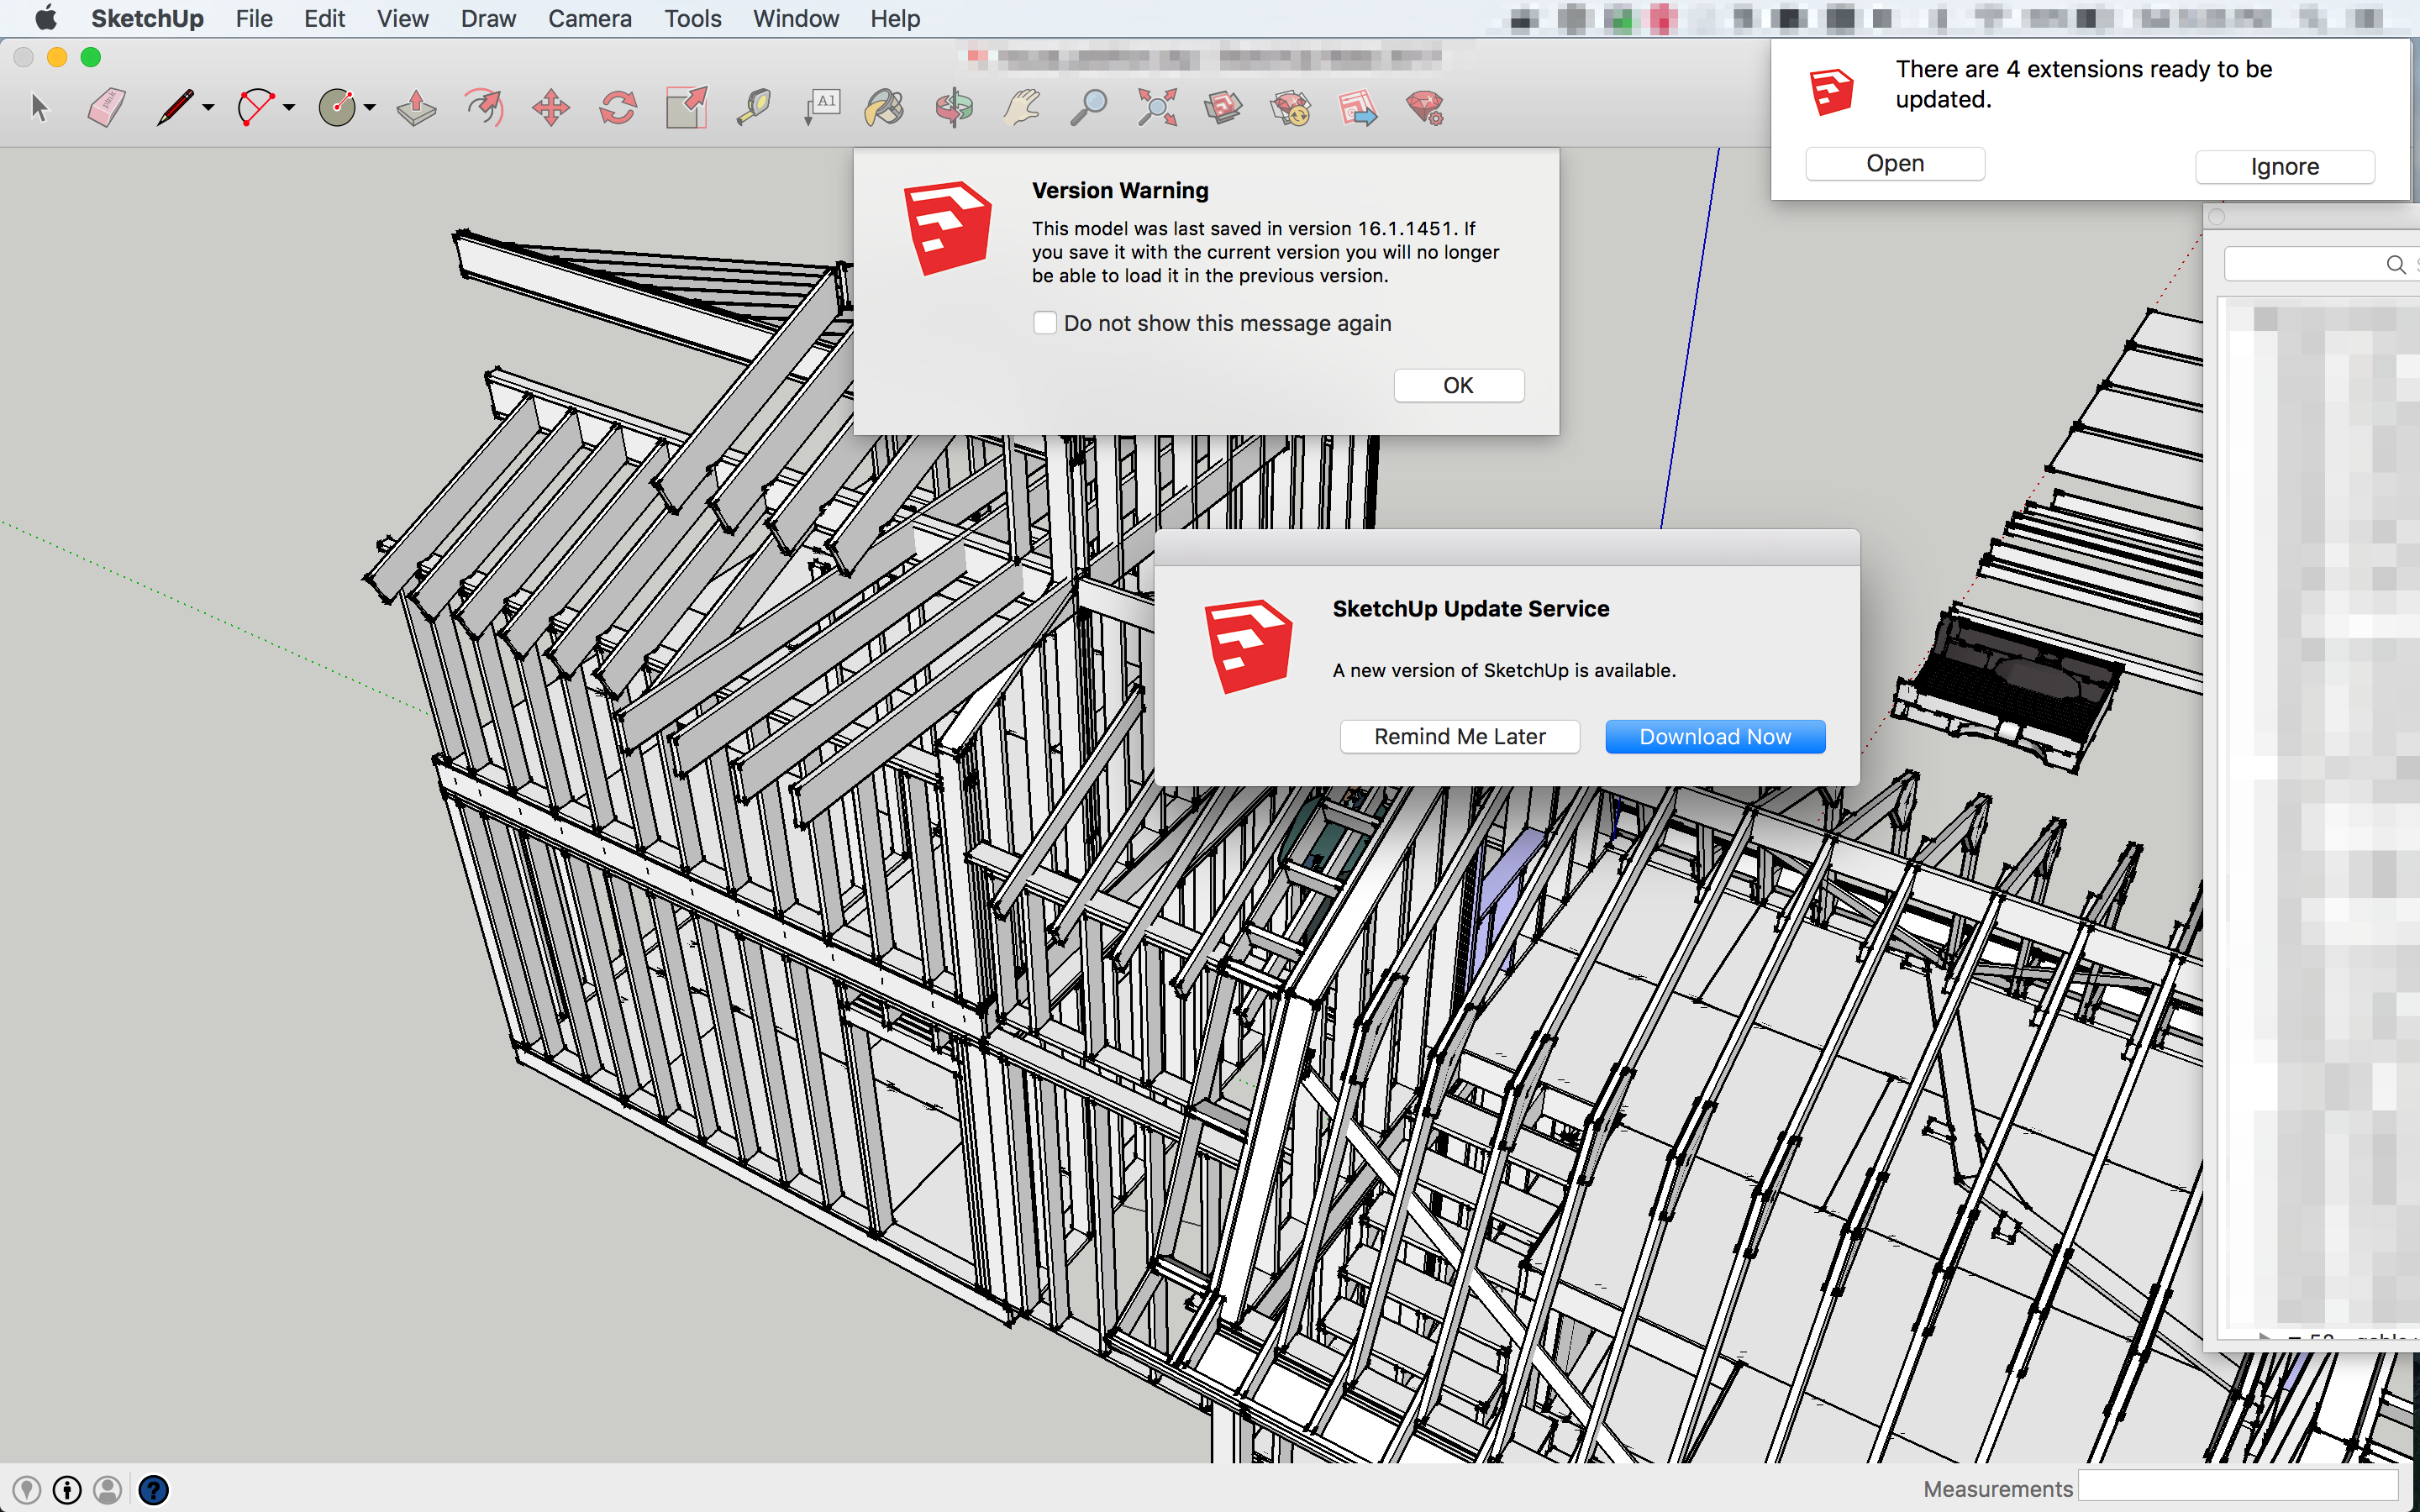
Task: Click Download Now in Update Service dialog
Action: (1715, 737)
